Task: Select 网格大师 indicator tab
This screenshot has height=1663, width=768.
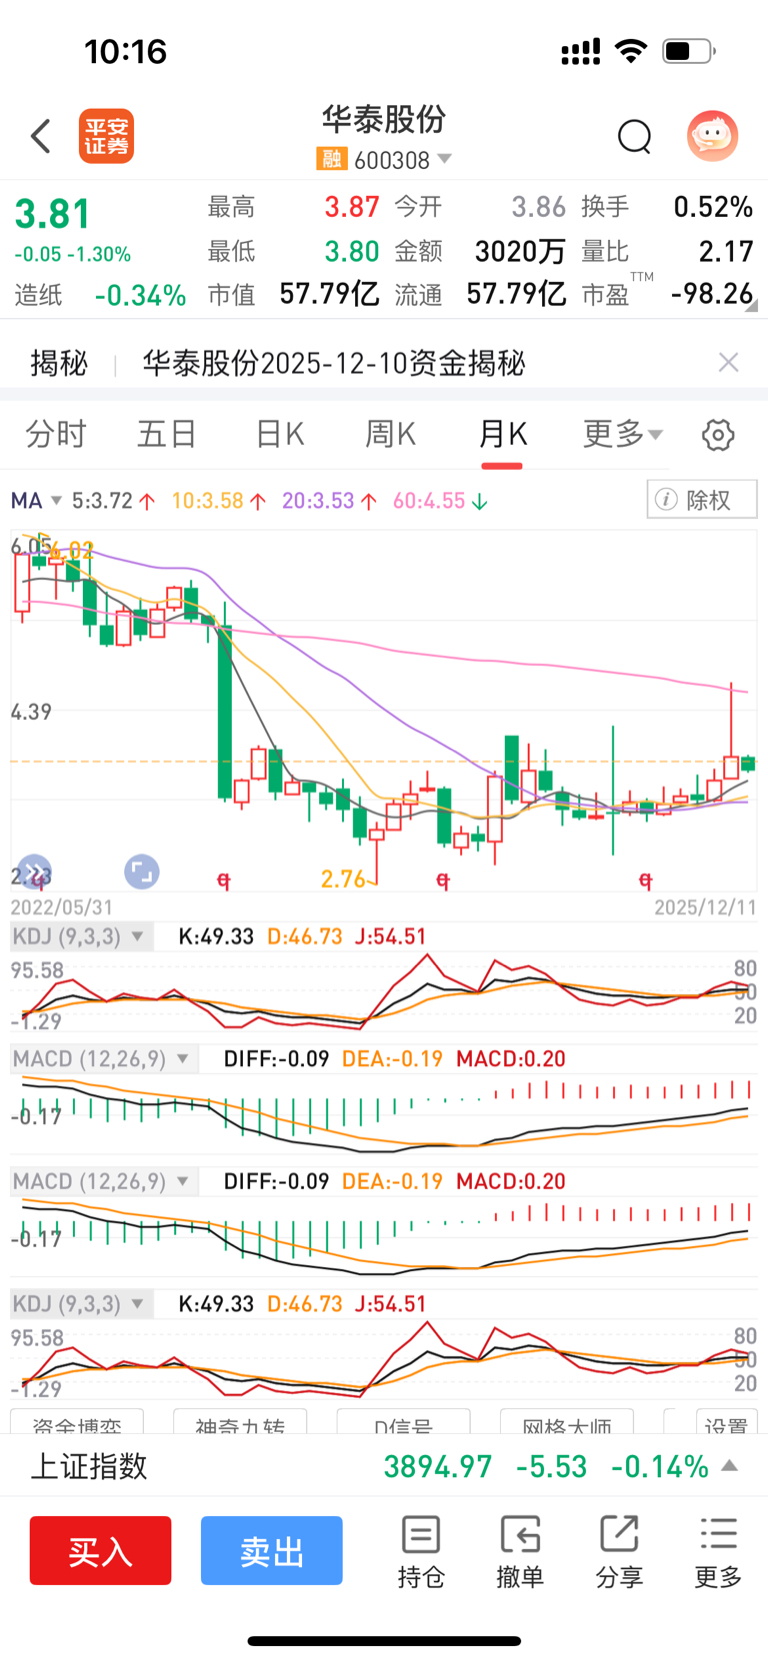Action: 567,1423
